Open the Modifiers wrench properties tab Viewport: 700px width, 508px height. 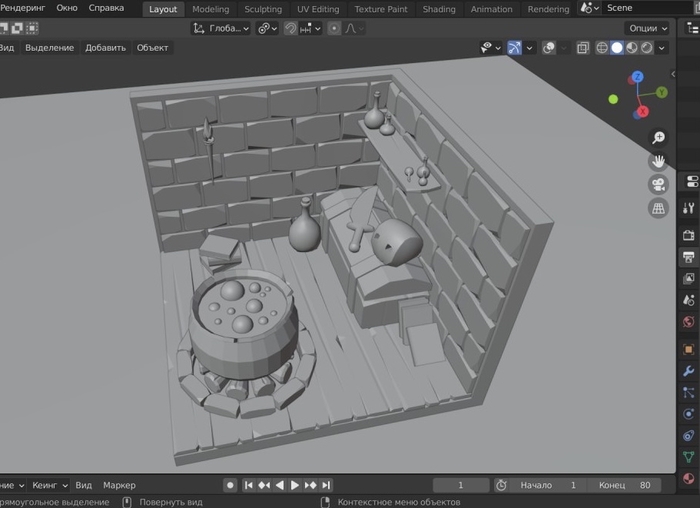pyautogui.click(x=688, y=371)
